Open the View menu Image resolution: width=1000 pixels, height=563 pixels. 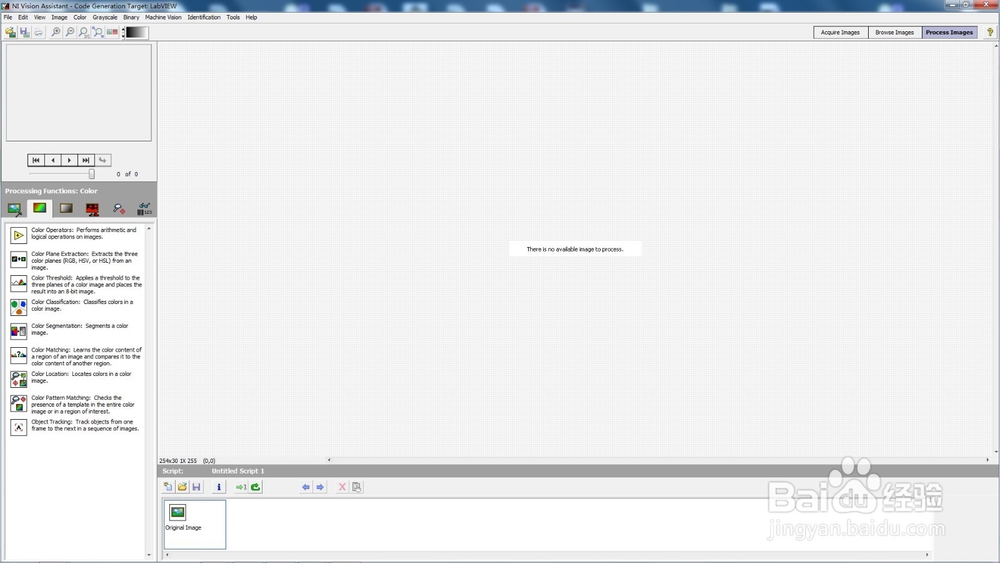point(40,17)
